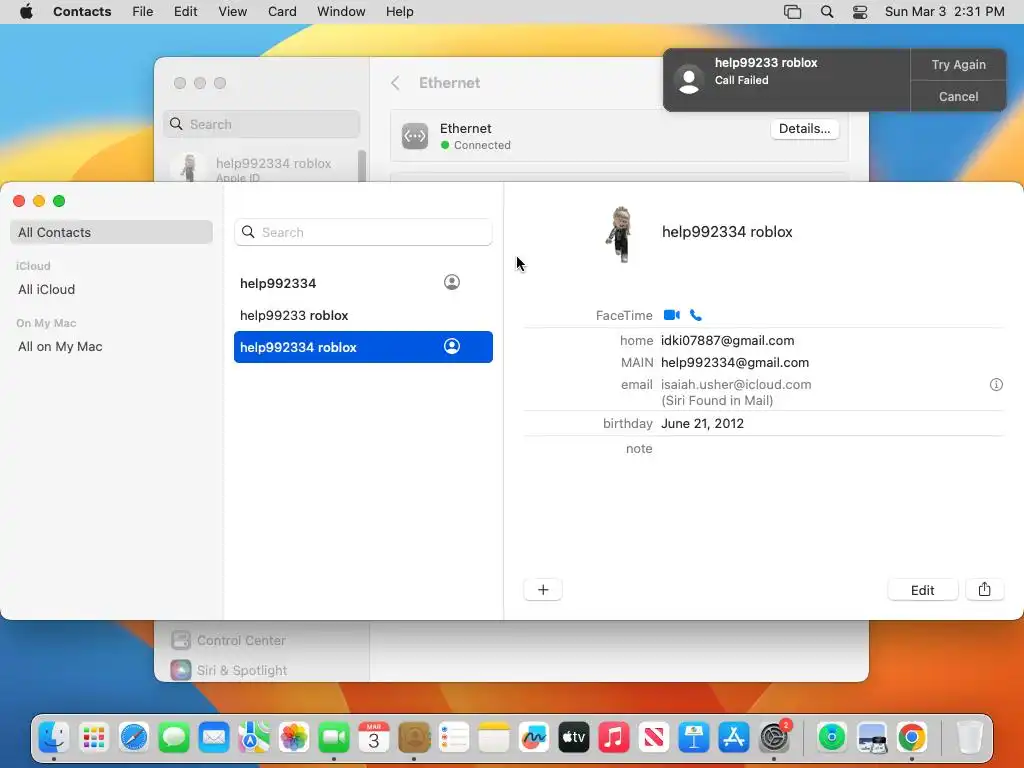This screenshot has height=768, width=1024.
Task: Open Mail from the Dock
Action: [x=214, y=737]
